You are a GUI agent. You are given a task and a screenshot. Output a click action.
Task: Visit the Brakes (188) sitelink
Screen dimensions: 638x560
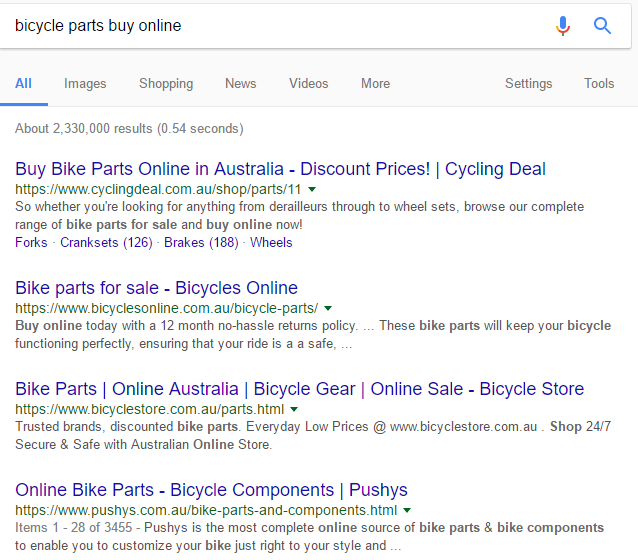[x=201, y=243]
